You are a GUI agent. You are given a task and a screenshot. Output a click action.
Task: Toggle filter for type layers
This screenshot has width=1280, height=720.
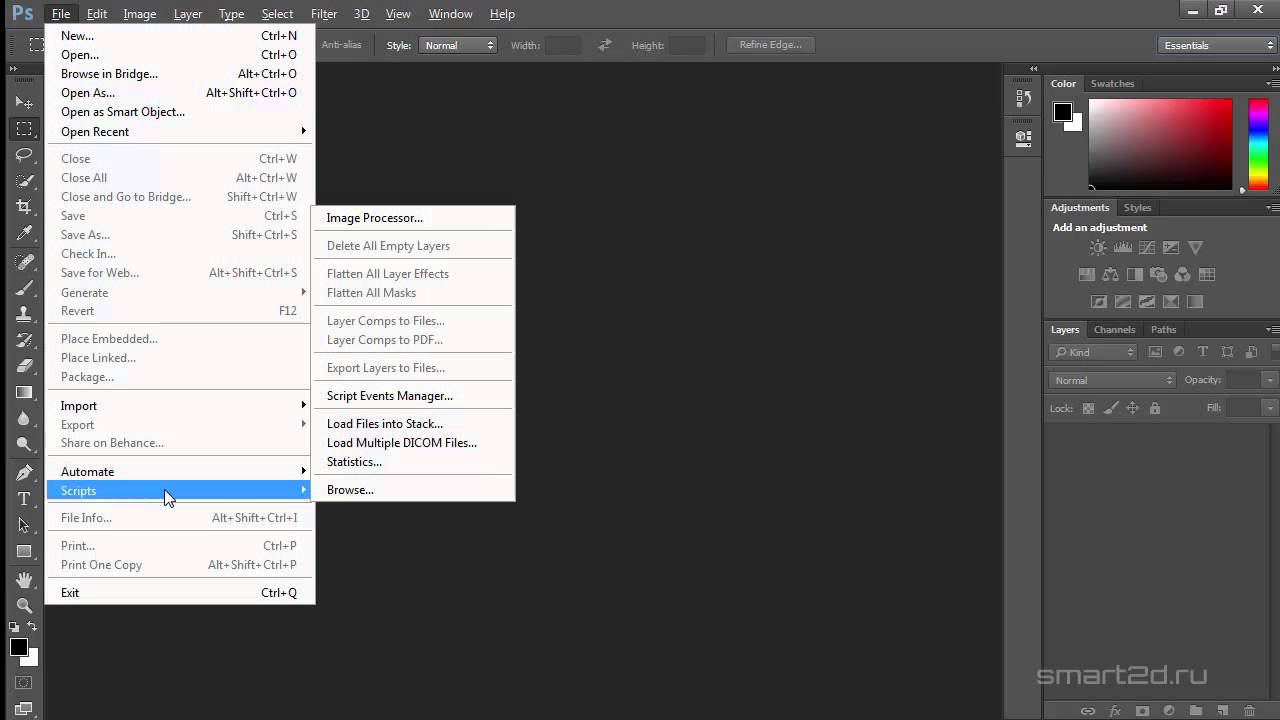click(1203, 352)
